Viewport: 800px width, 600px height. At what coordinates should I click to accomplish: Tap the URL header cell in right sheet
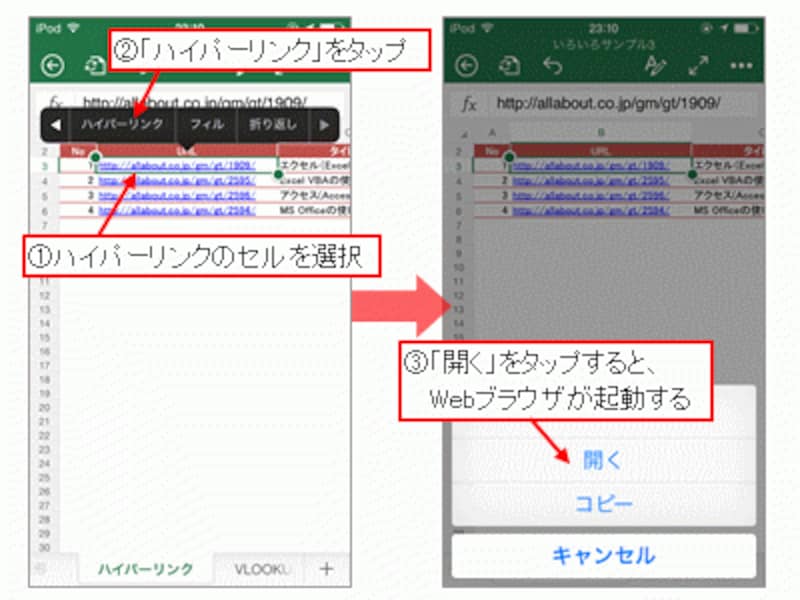point(601,151)
